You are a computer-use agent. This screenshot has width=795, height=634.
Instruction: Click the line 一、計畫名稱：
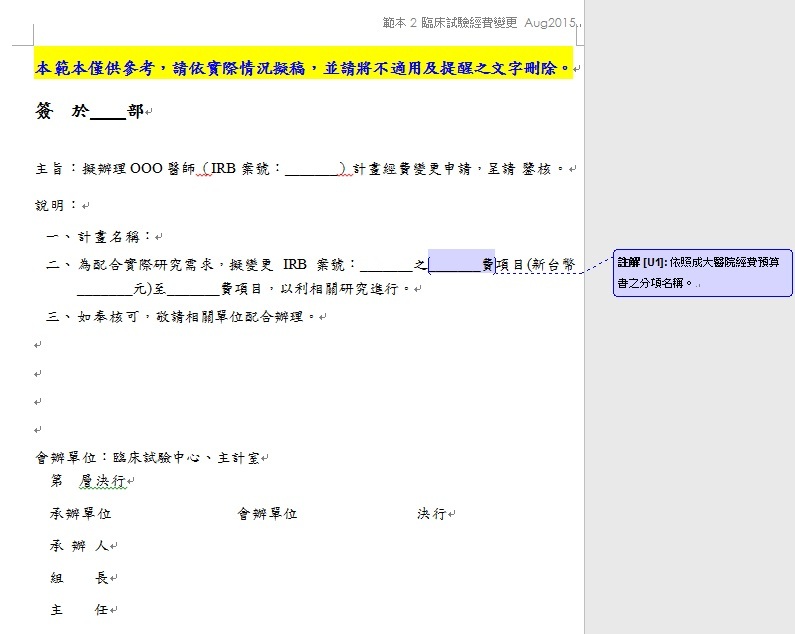coord(99,237)
